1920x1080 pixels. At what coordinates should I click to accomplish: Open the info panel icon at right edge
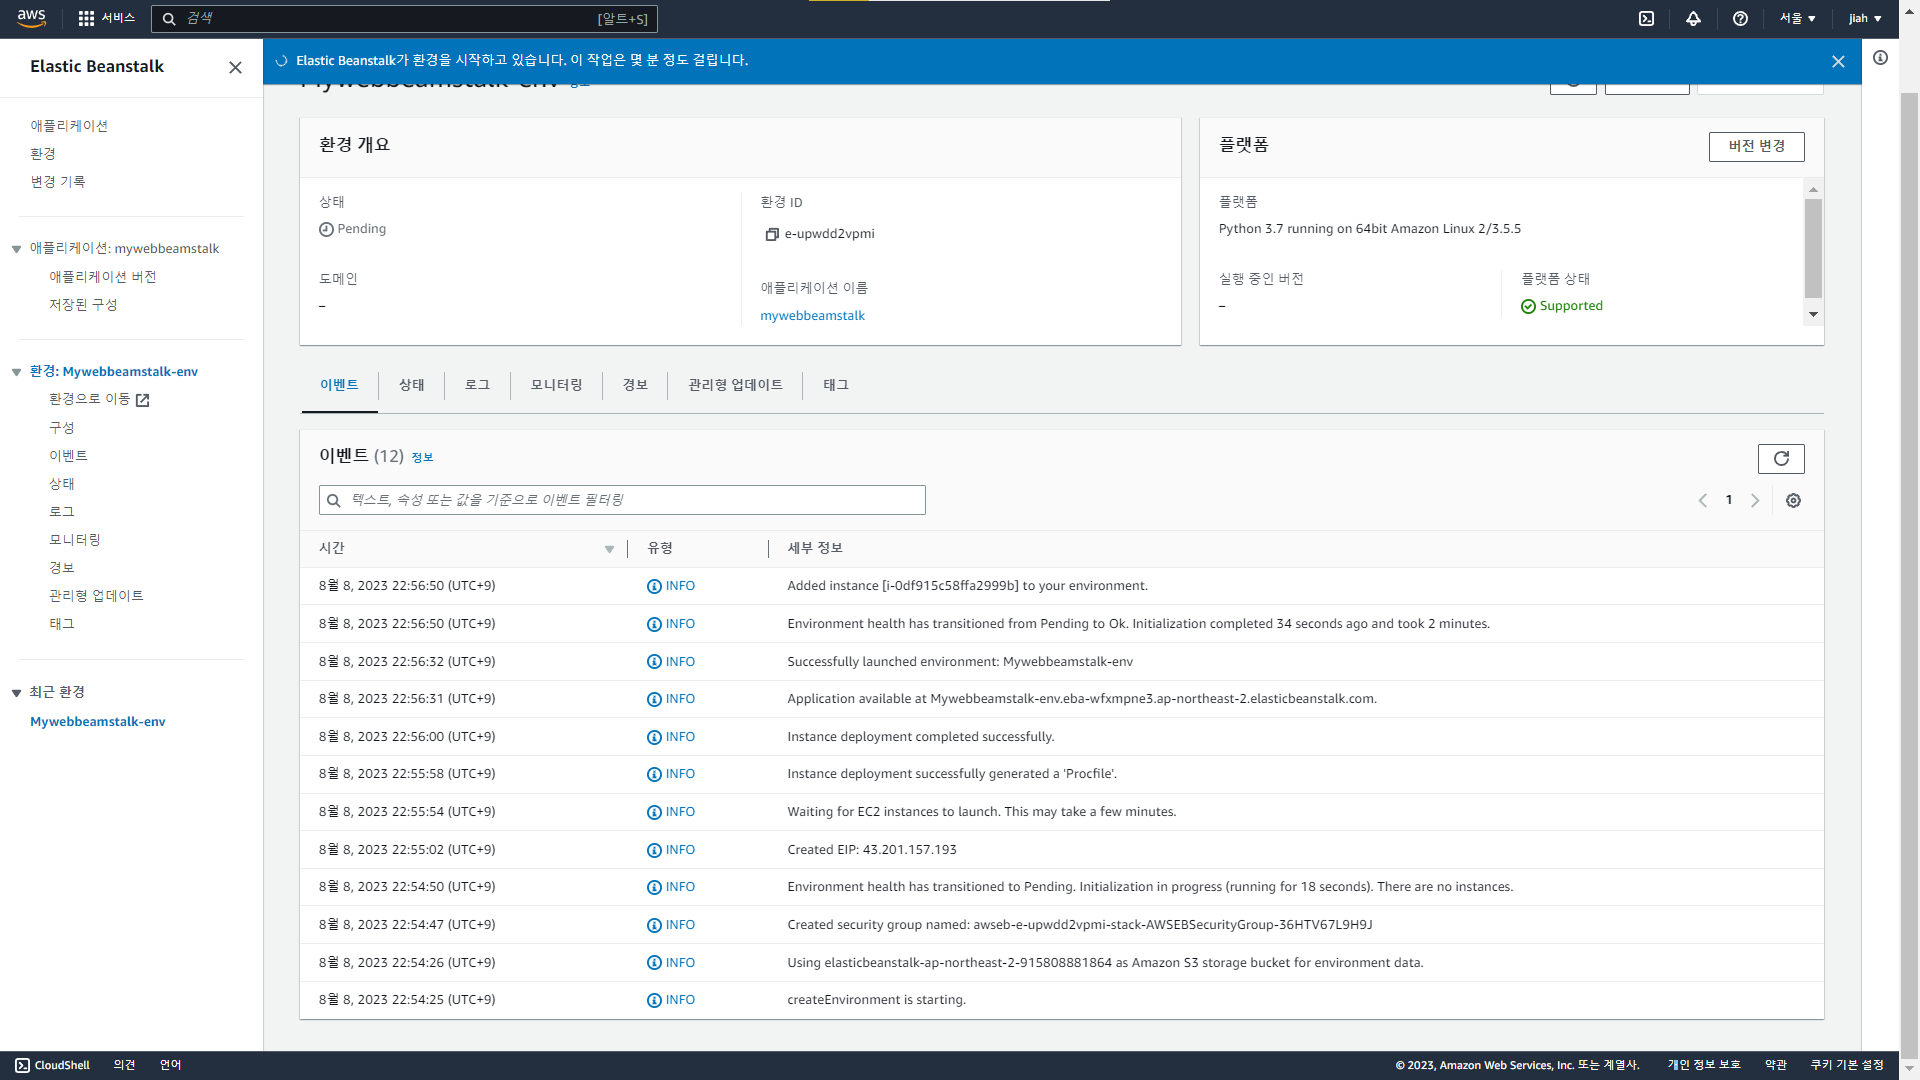pyautogui.click(x=1880, y=58)
